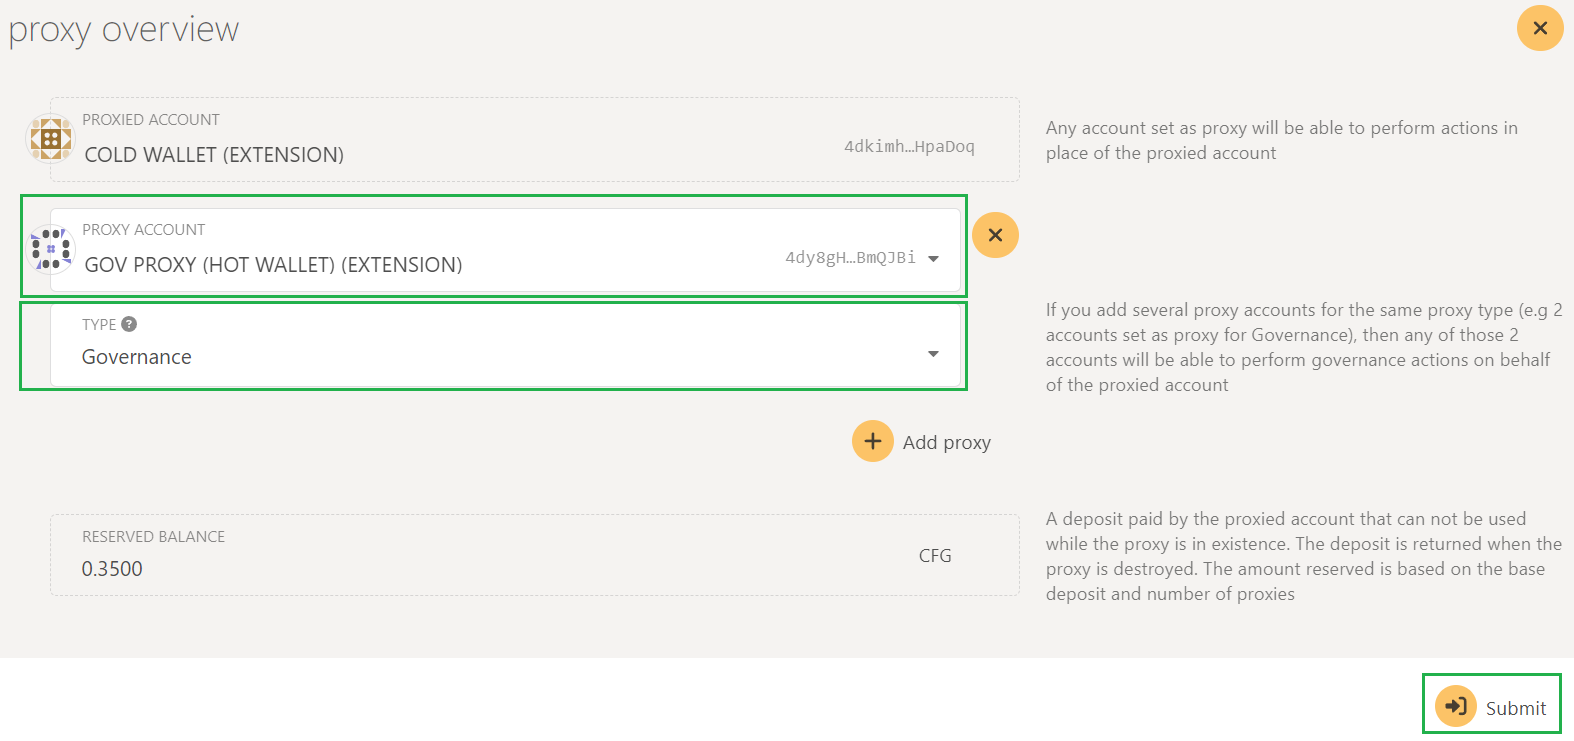Click the plus icon for Add proxy
1574x741 pixels.
point(872,441)
